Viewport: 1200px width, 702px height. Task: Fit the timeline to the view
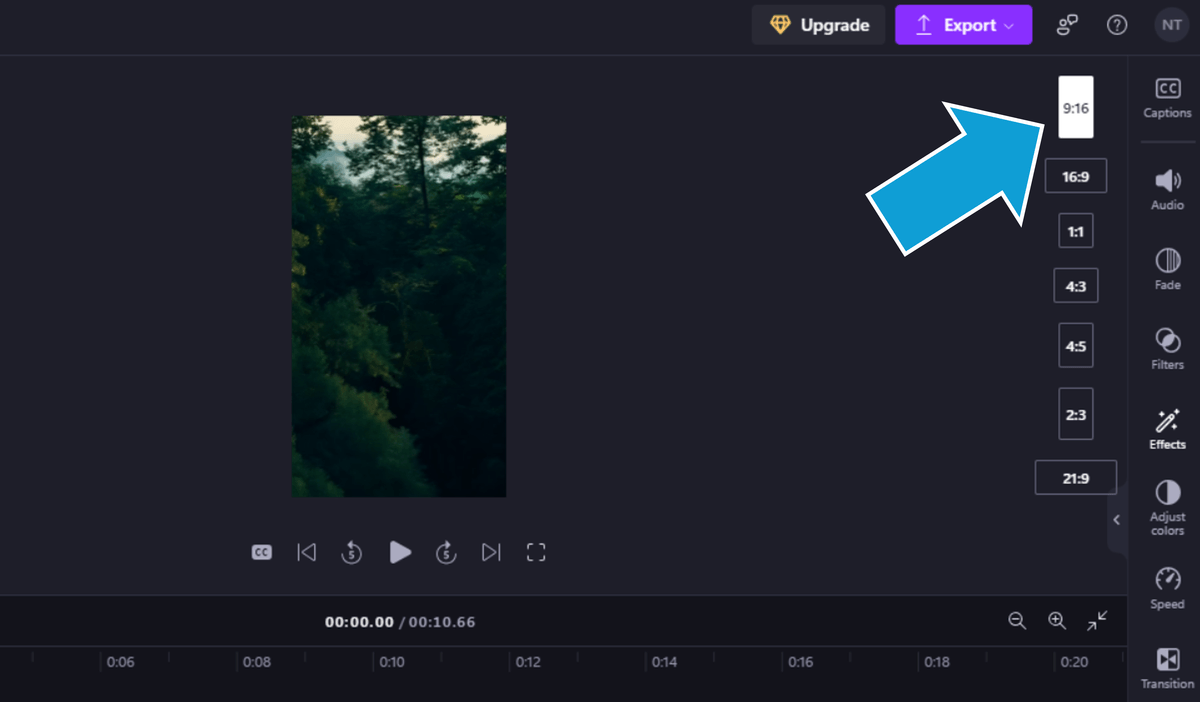(1096, 621)
